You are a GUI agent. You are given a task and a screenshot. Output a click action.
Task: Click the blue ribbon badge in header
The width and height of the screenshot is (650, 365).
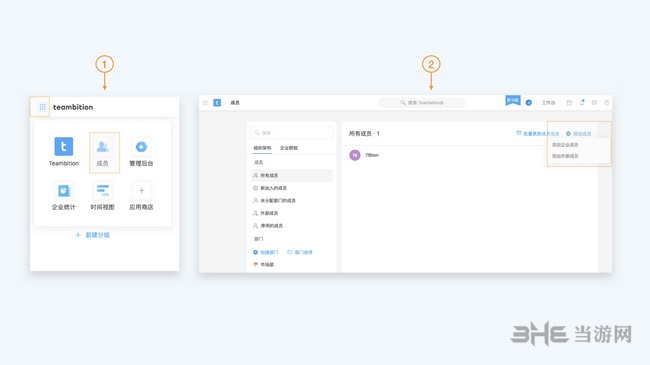[x=513, y=100]
